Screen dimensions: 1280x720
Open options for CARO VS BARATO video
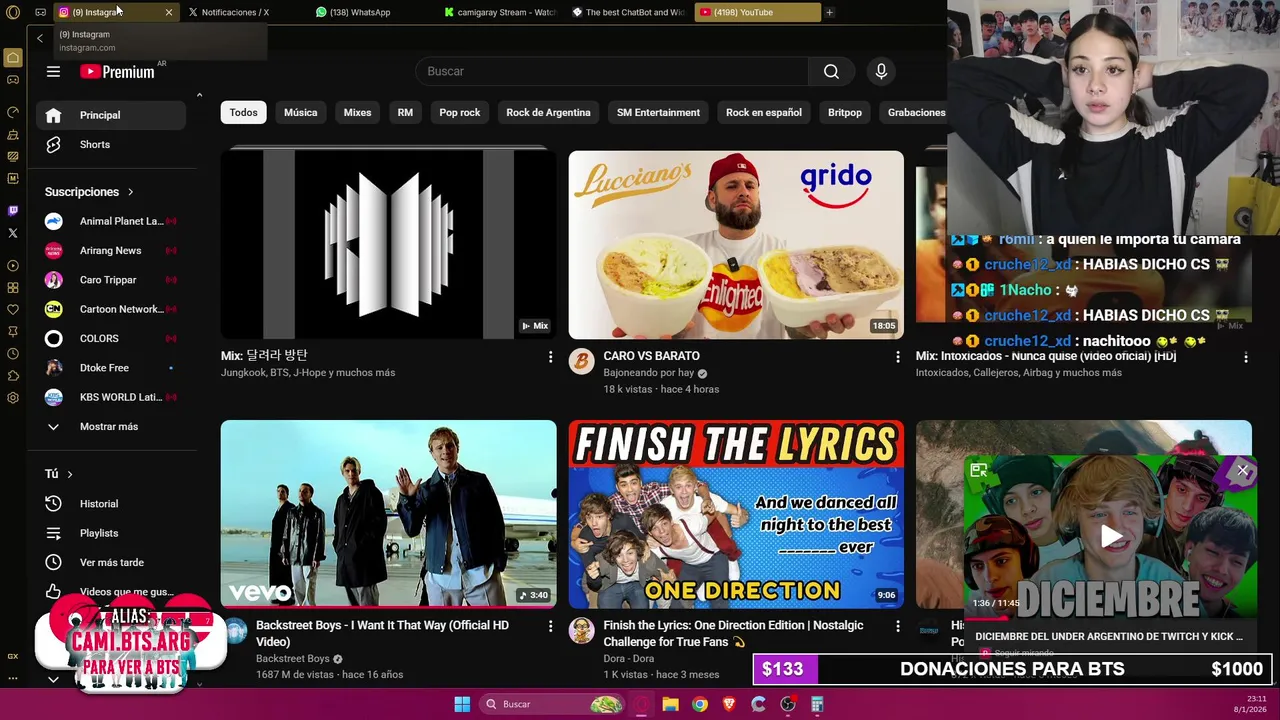(897, 357)
